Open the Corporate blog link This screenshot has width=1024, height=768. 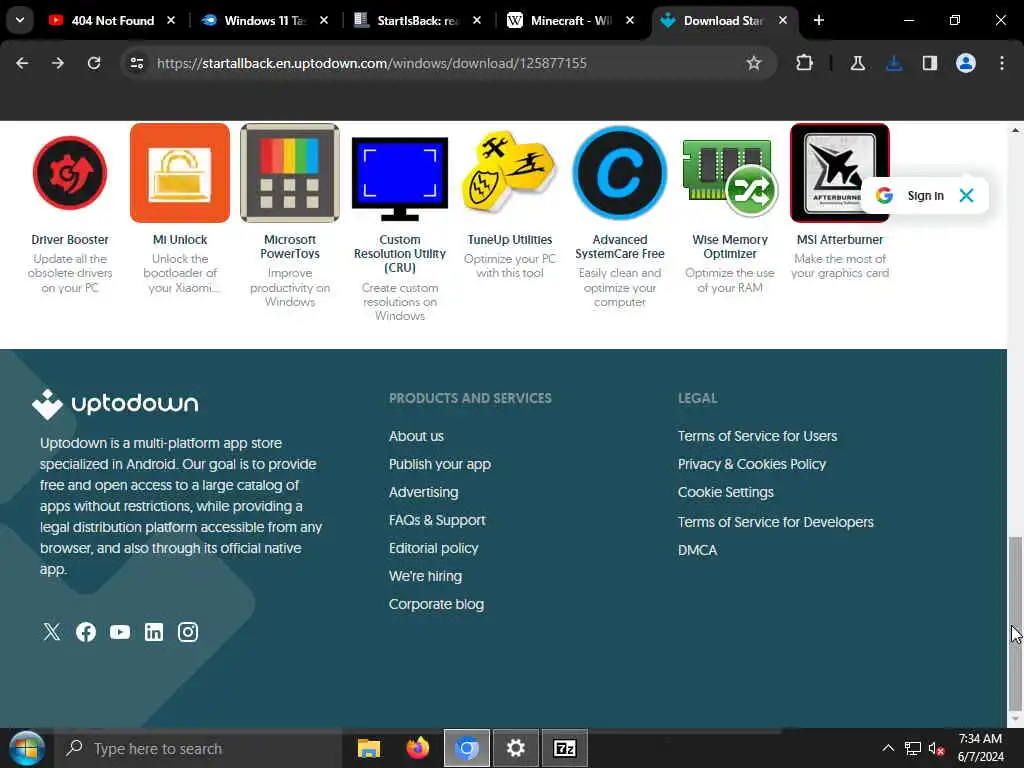tap(436, 604)
